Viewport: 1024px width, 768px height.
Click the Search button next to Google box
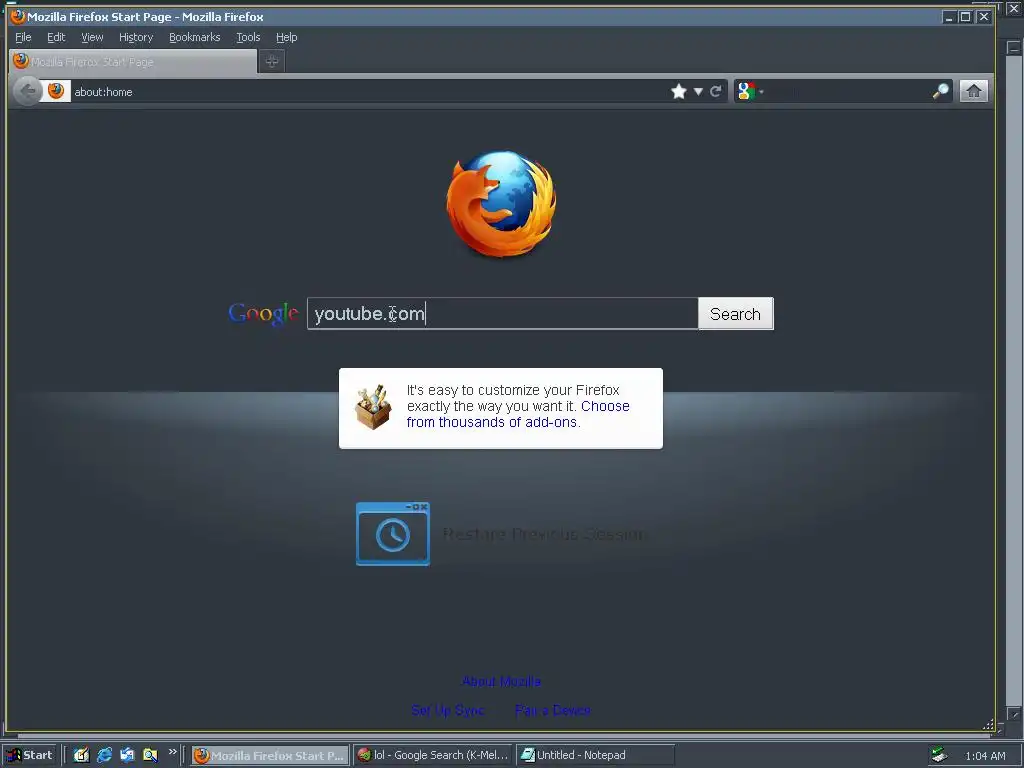click(x=735, y=313)
